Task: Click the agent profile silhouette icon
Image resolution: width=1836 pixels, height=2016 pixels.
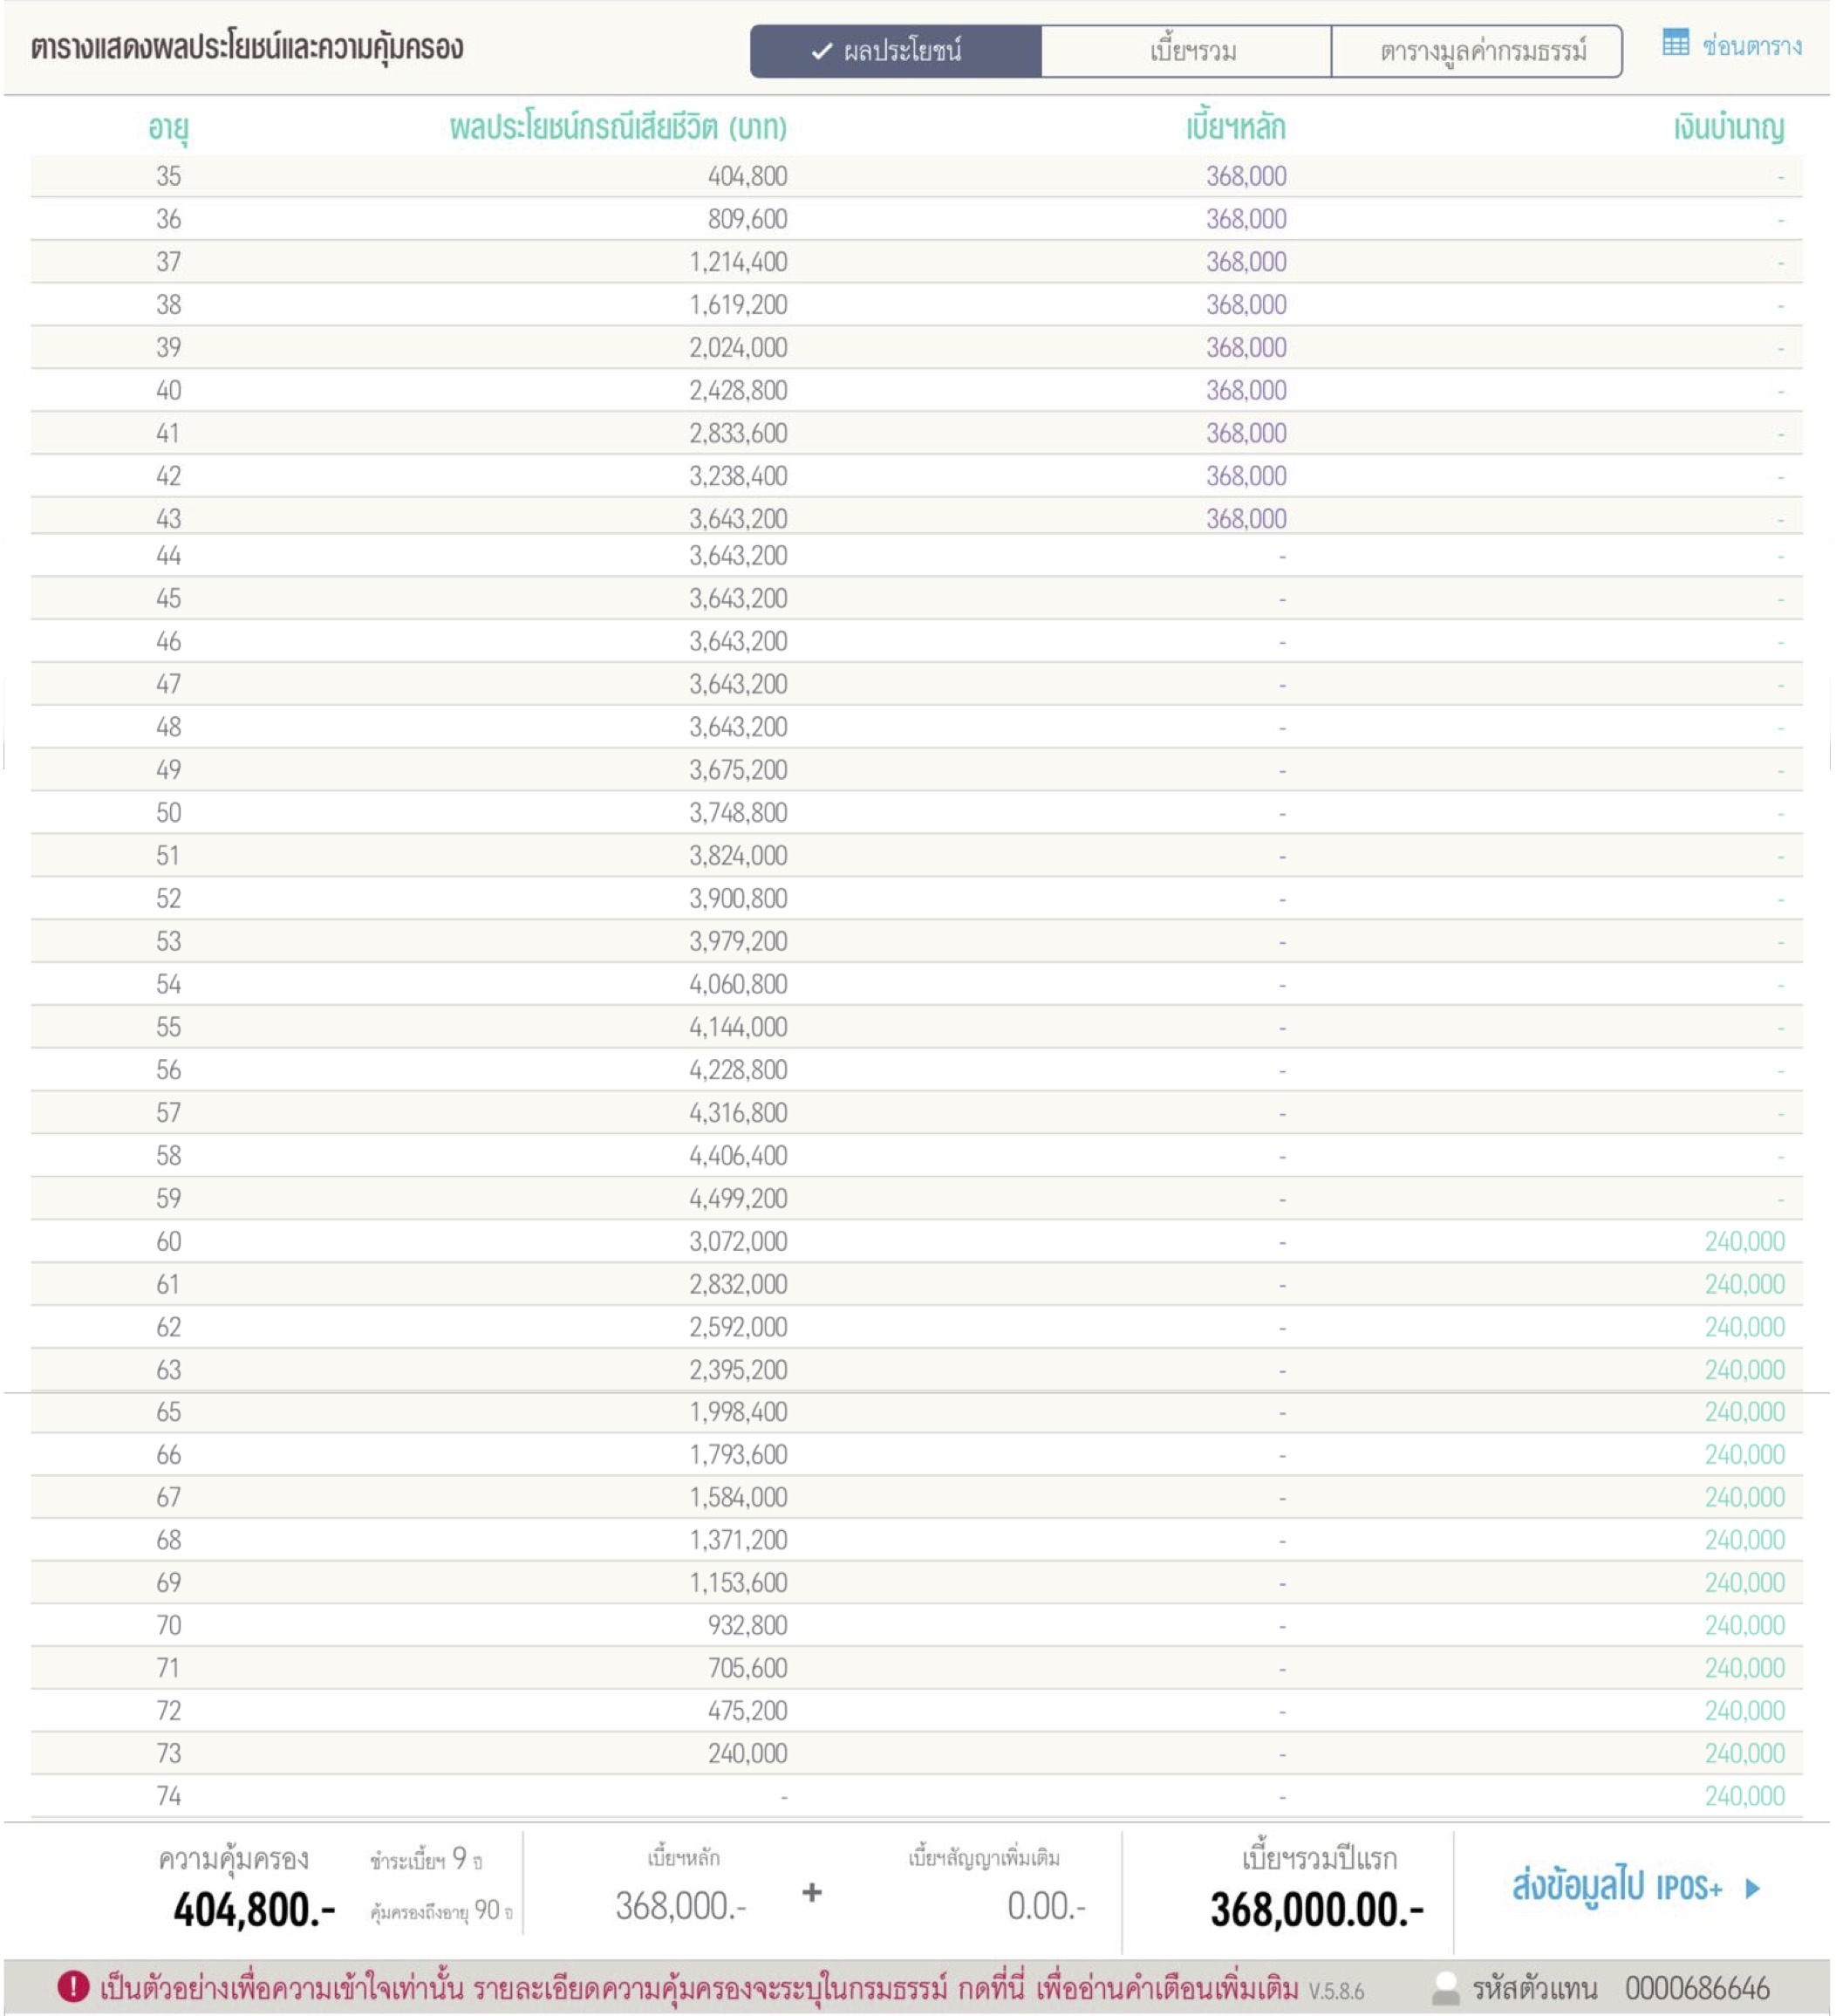Action: tap(1445, 1987)
